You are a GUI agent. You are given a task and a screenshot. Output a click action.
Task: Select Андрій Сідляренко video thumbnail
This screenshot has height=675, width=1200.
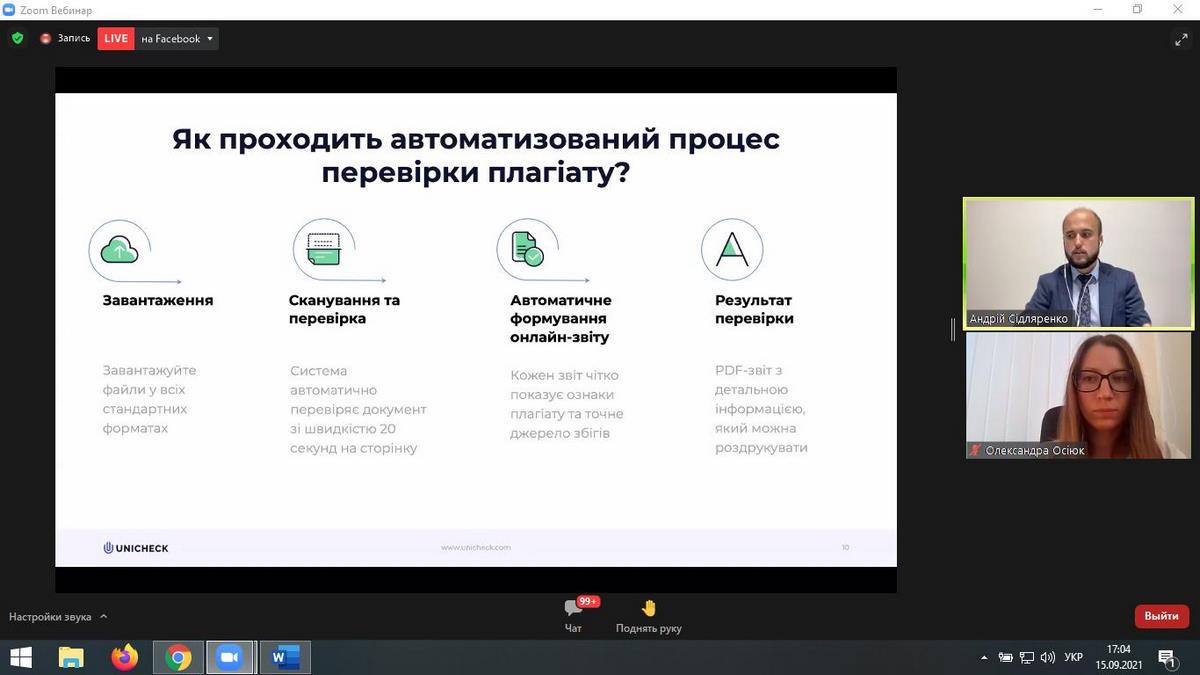coord(1077,263)
